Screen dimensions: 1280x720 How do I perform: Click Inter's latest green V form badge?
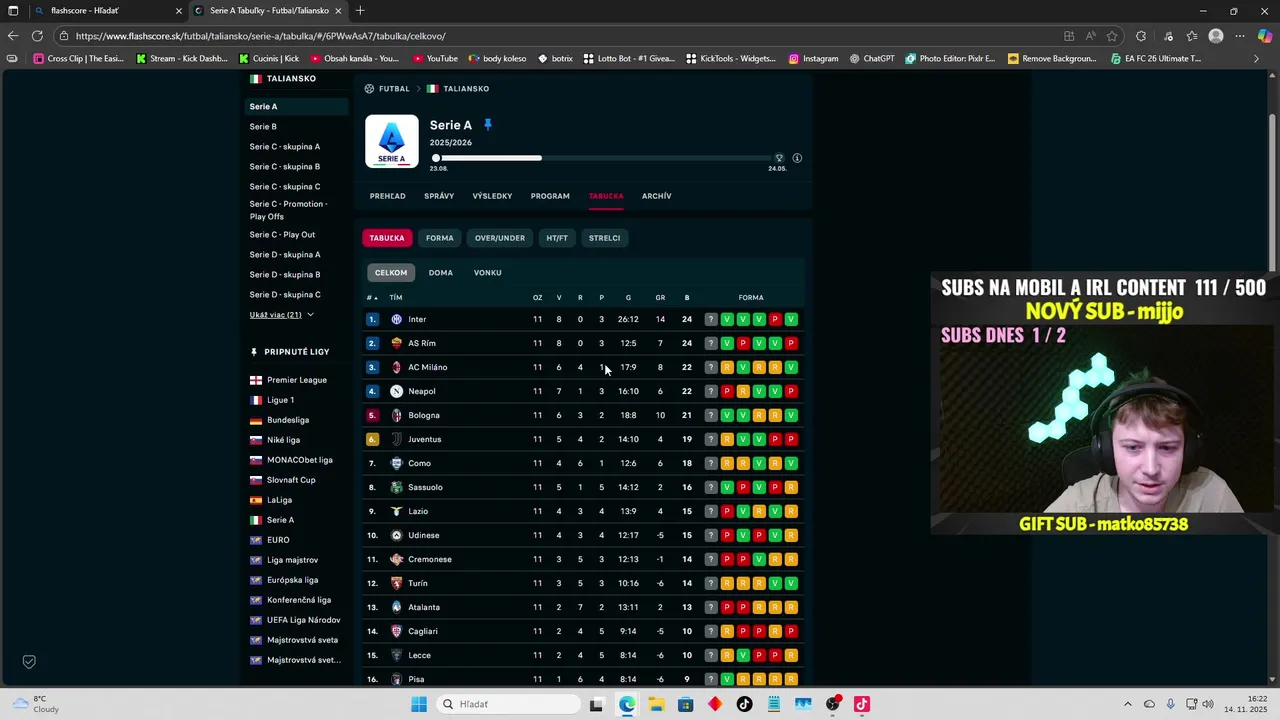coord(791,319)
